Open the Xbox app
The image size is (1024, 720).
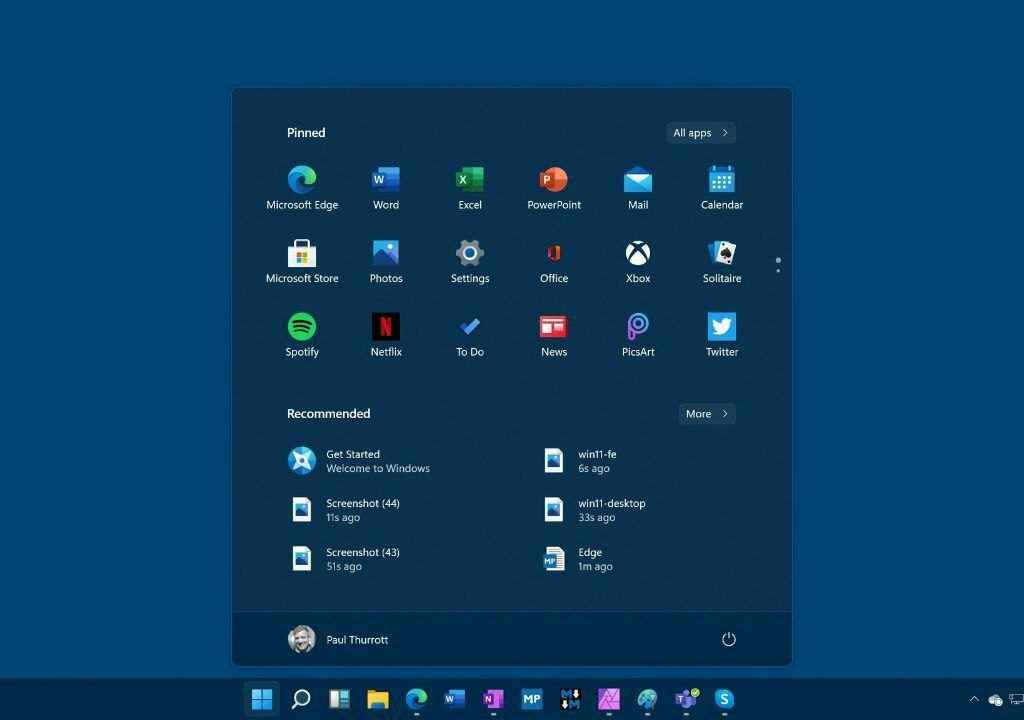point(638,261)
